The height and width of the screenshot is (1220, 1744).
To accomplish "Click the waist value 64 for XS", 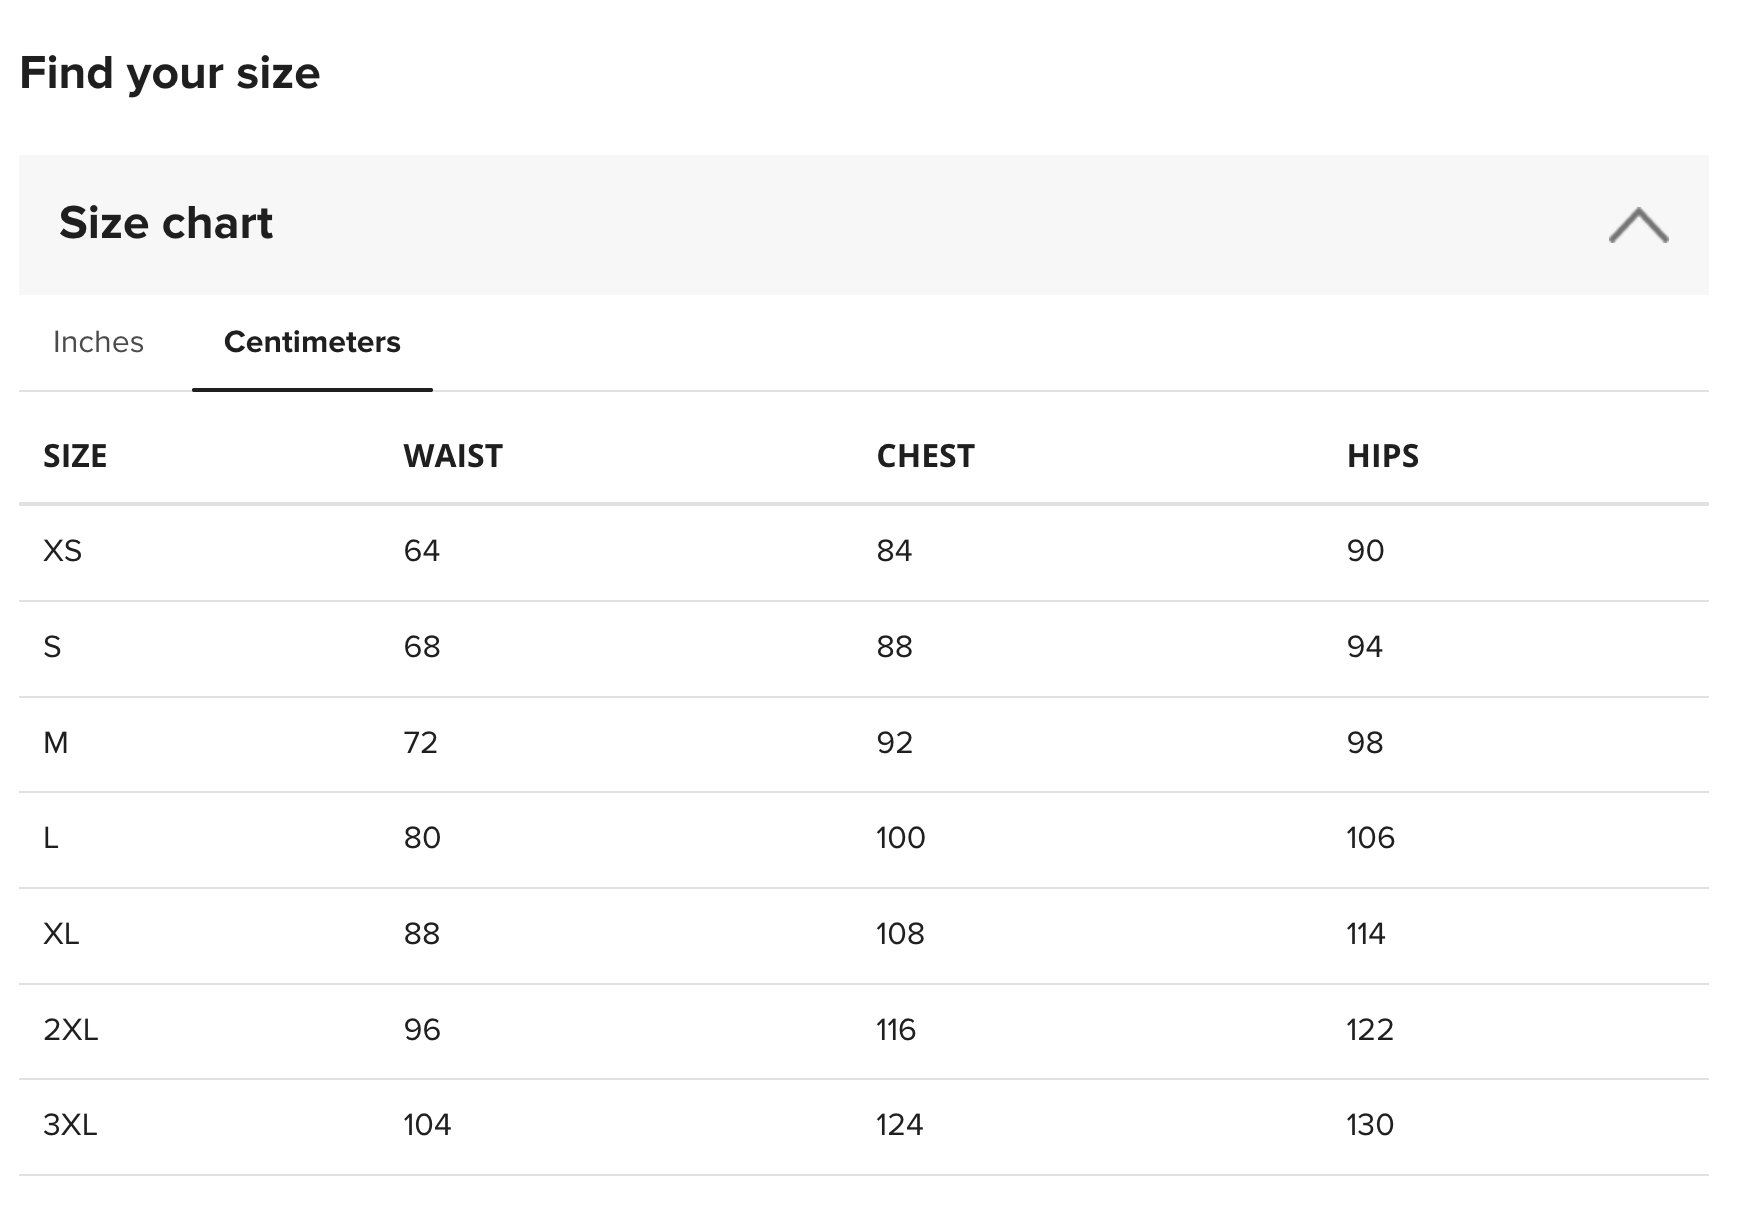I will point(421,551).
